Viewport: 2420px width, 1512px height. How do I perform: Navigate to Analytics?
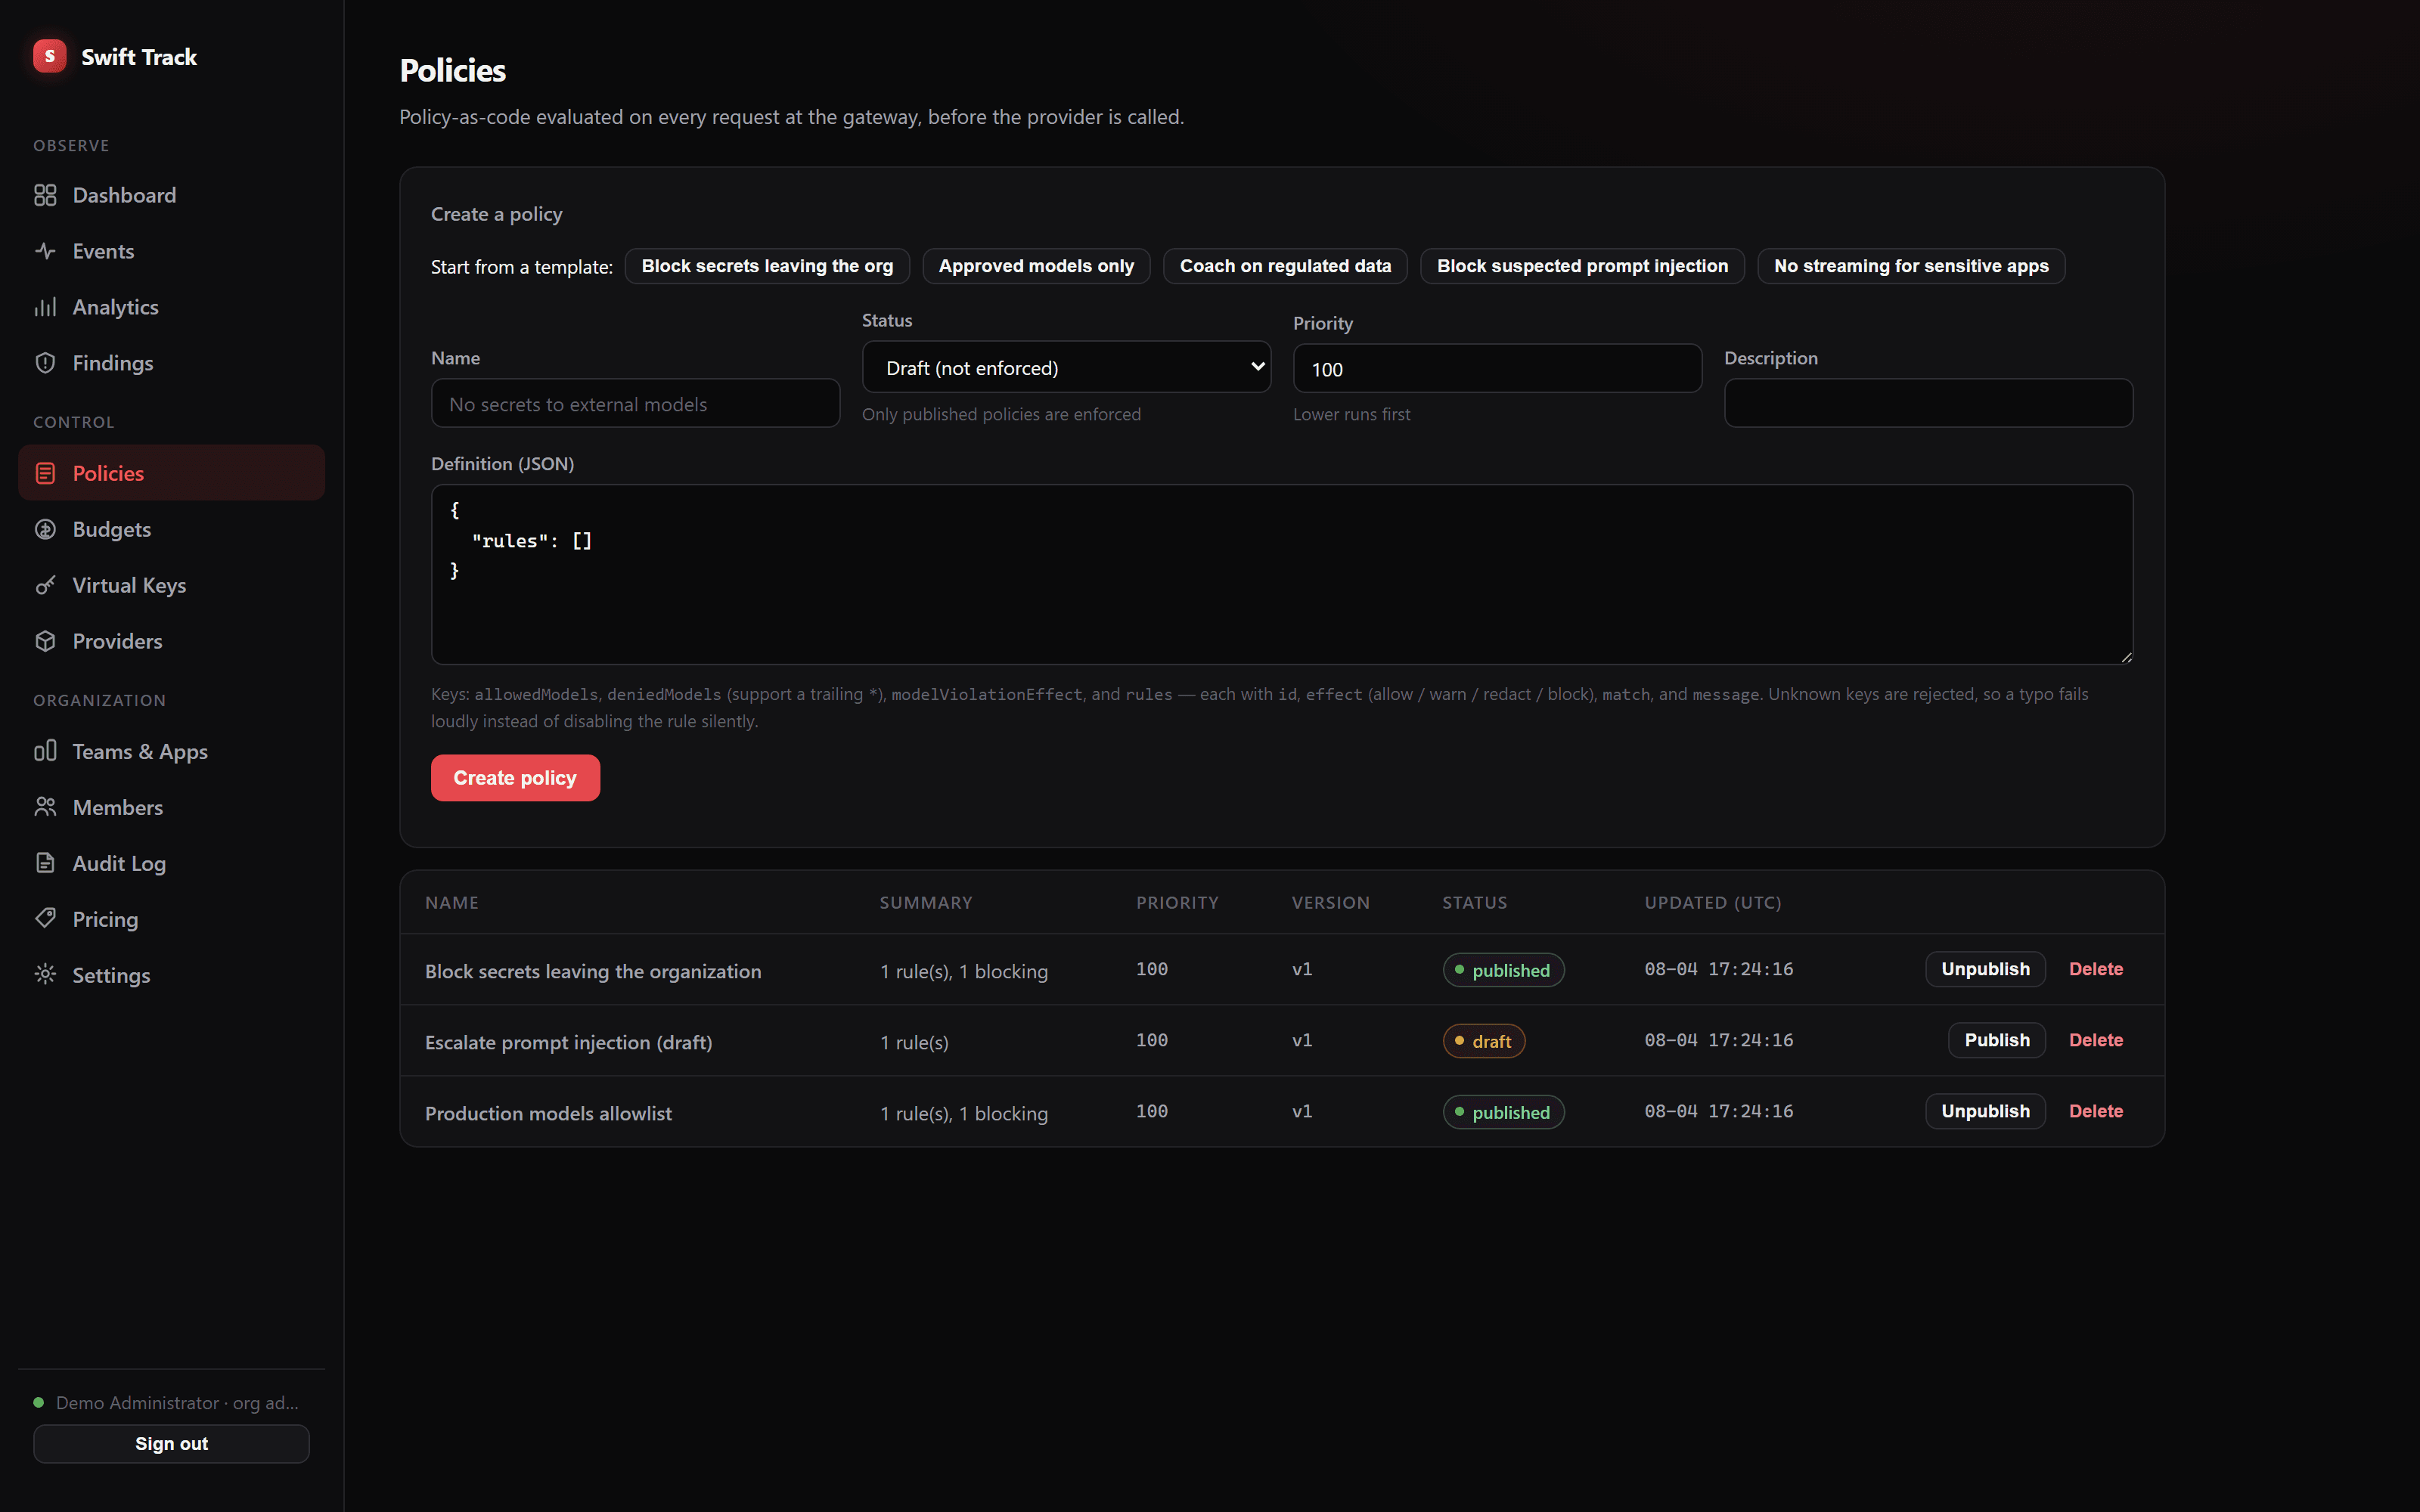pos(171,307)
